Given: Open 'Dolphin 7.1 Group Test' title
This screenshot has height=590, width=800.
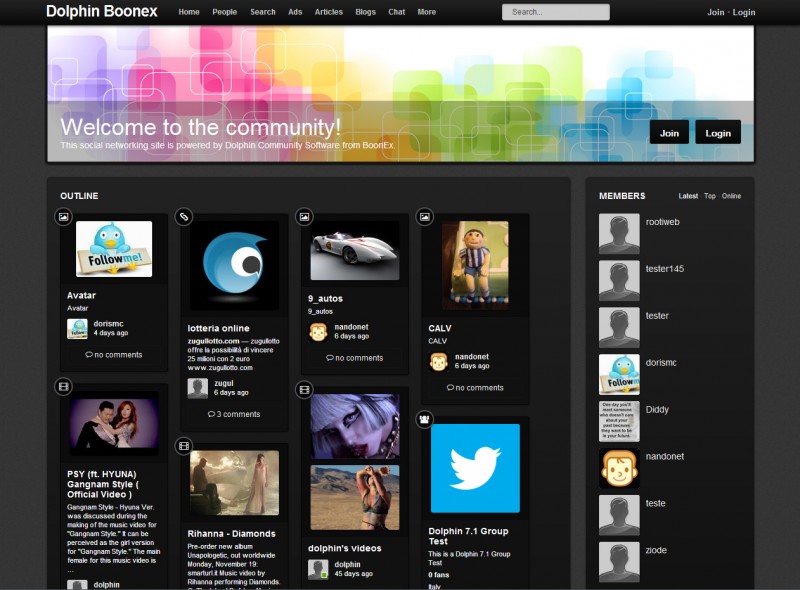Looking at the screenshot, I should tap(468, 536).
